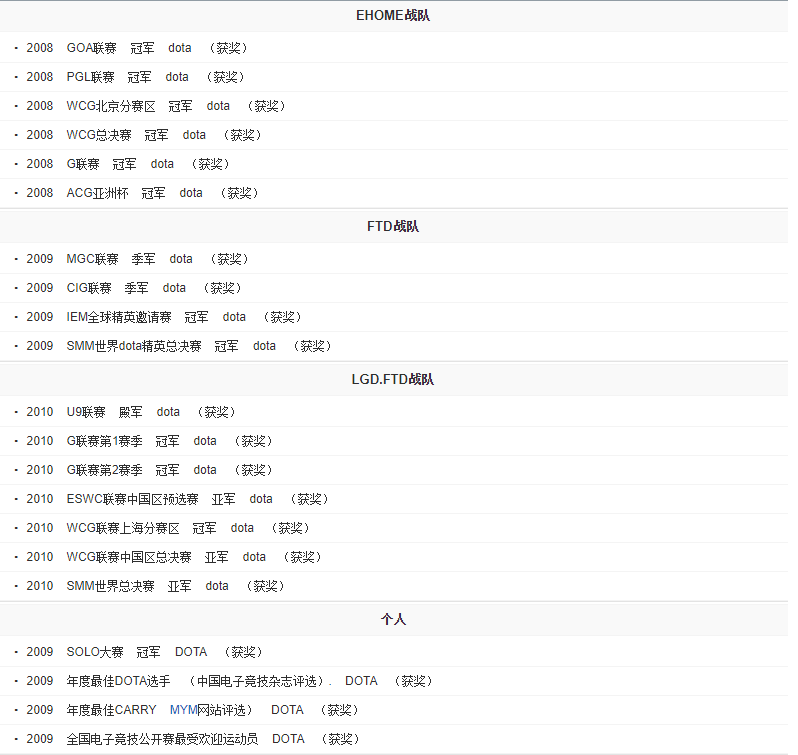798x755 pixels.
Task: Open the IEM全球精英邀请赛 entry
Action: point(119,317)
